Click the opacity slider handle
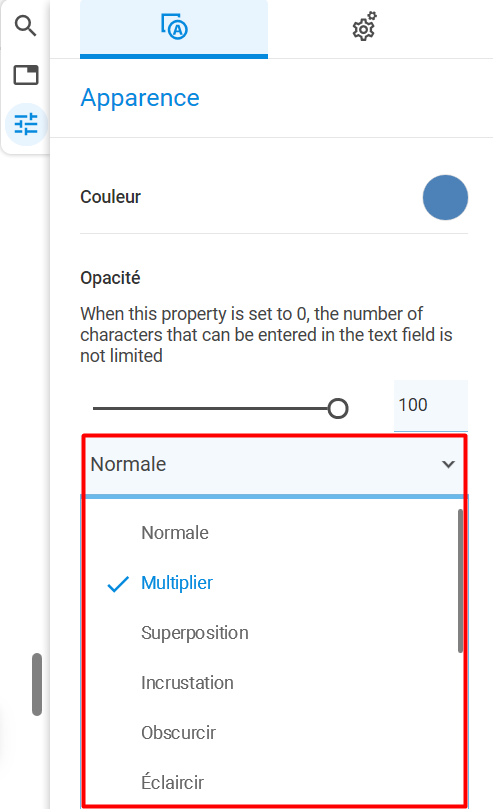The image size is (495, 809). [x=338, y=409]
